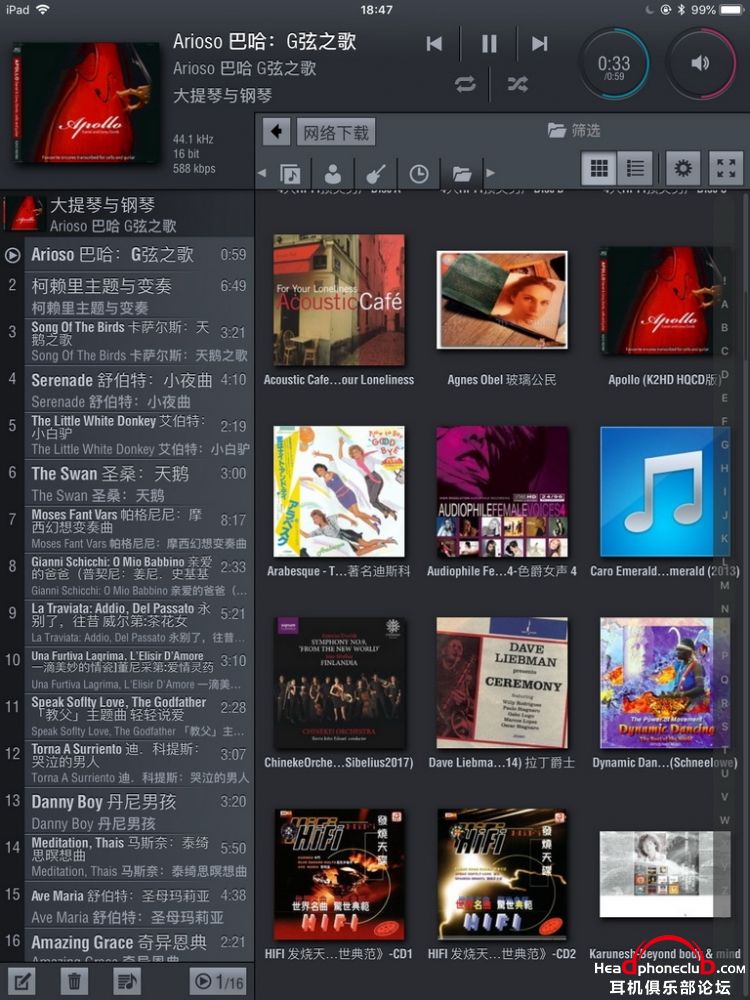Play track 7 Moses Fant Vars

(126, 530)
